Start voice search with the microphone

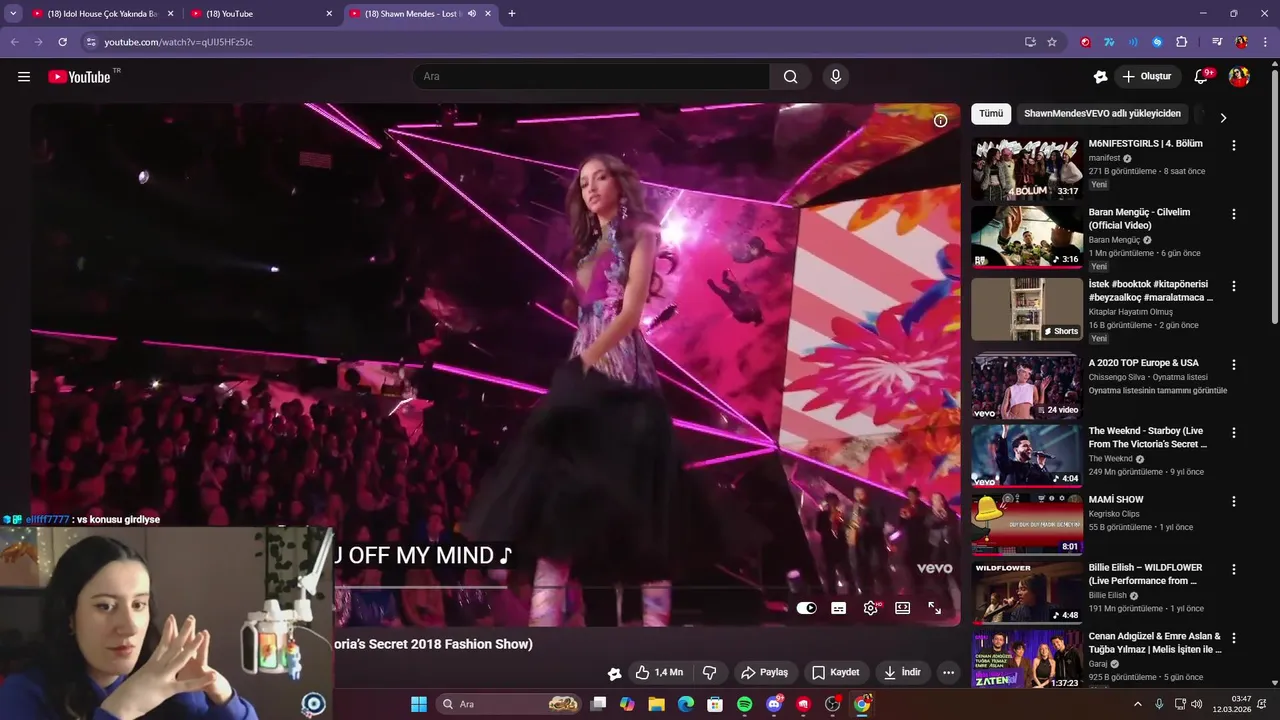coord(836,77)
